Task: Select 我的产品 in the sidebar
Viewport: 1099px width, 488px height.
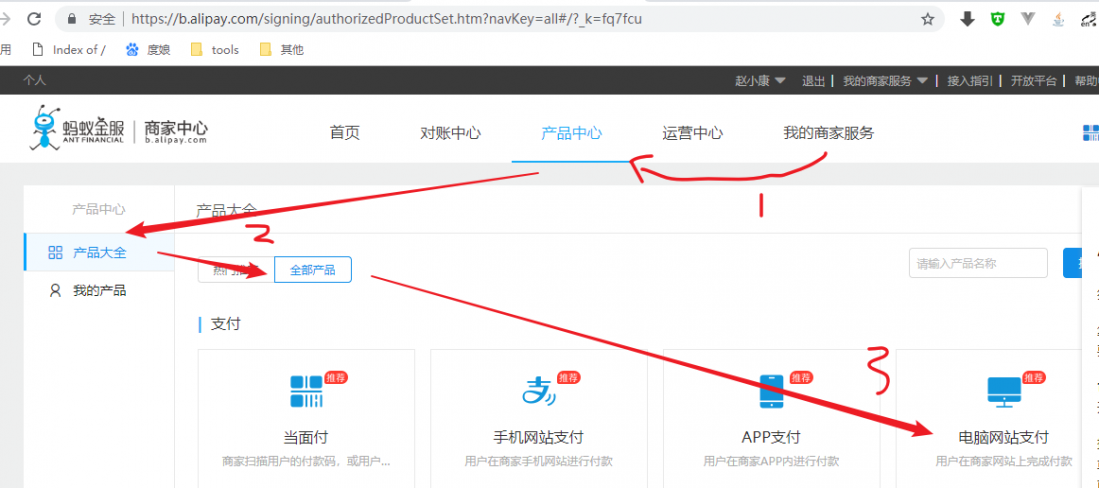Action: tap(99, 290)
